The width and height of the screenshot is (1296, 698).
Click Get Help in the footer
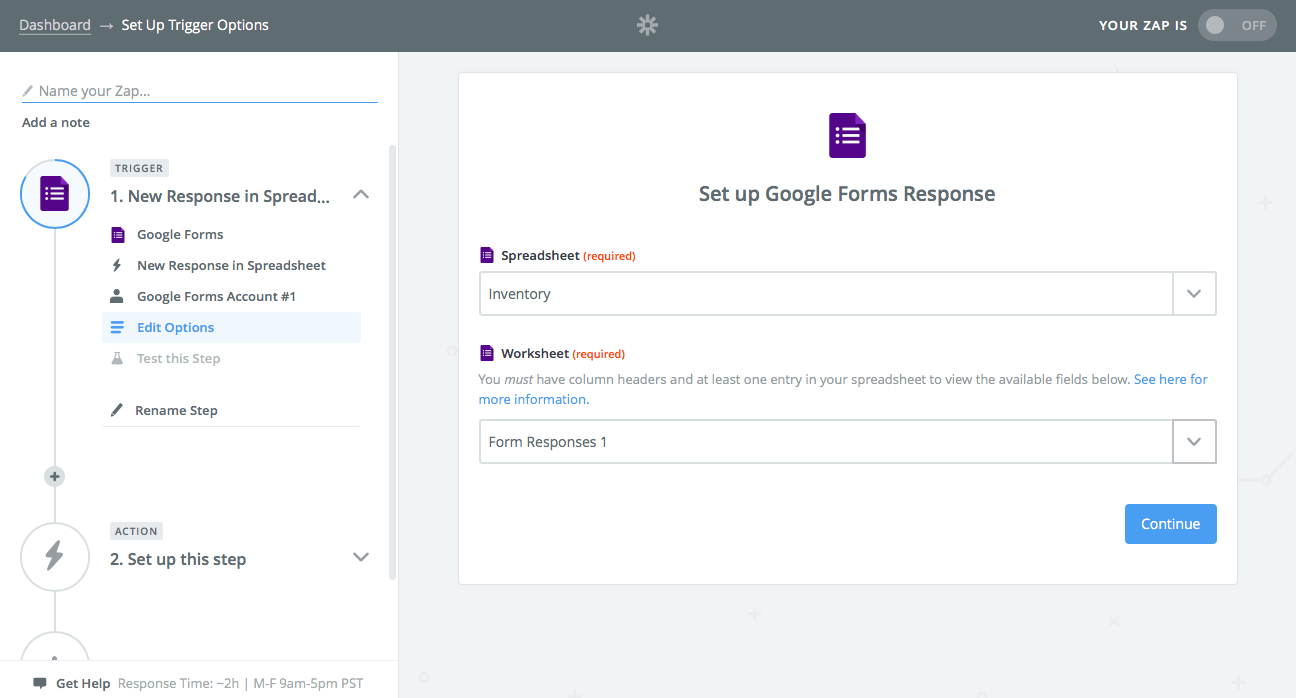[83, 684]
